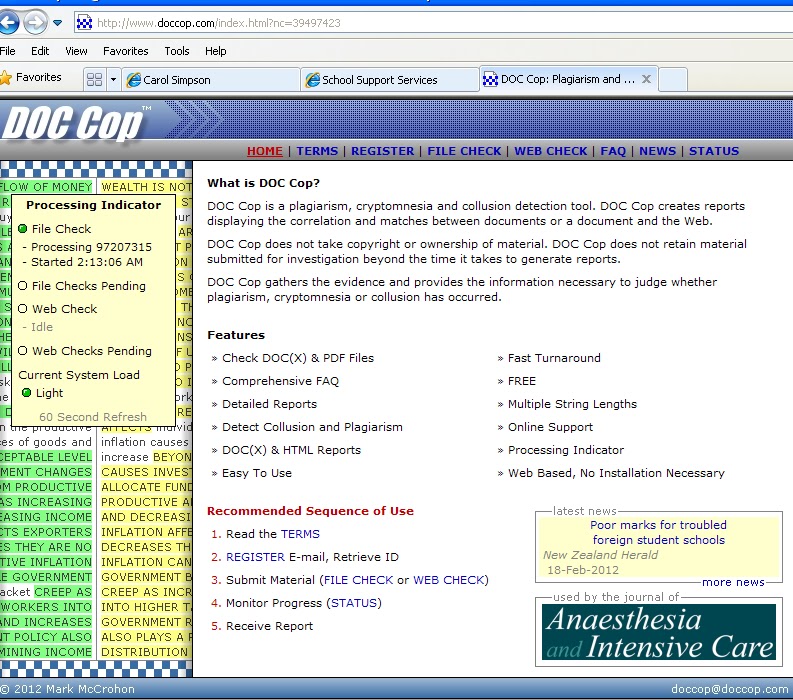Click the Web Check status indicator
Image resolution: width=793 pixels, height=700 pixels.
(x=22, y=309)
